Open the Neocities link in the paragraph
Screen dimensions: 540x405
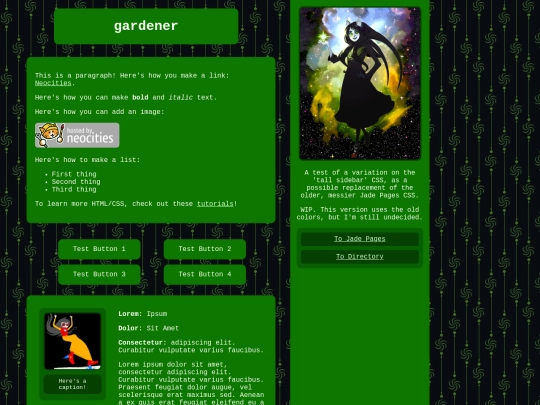click(53, 83)
